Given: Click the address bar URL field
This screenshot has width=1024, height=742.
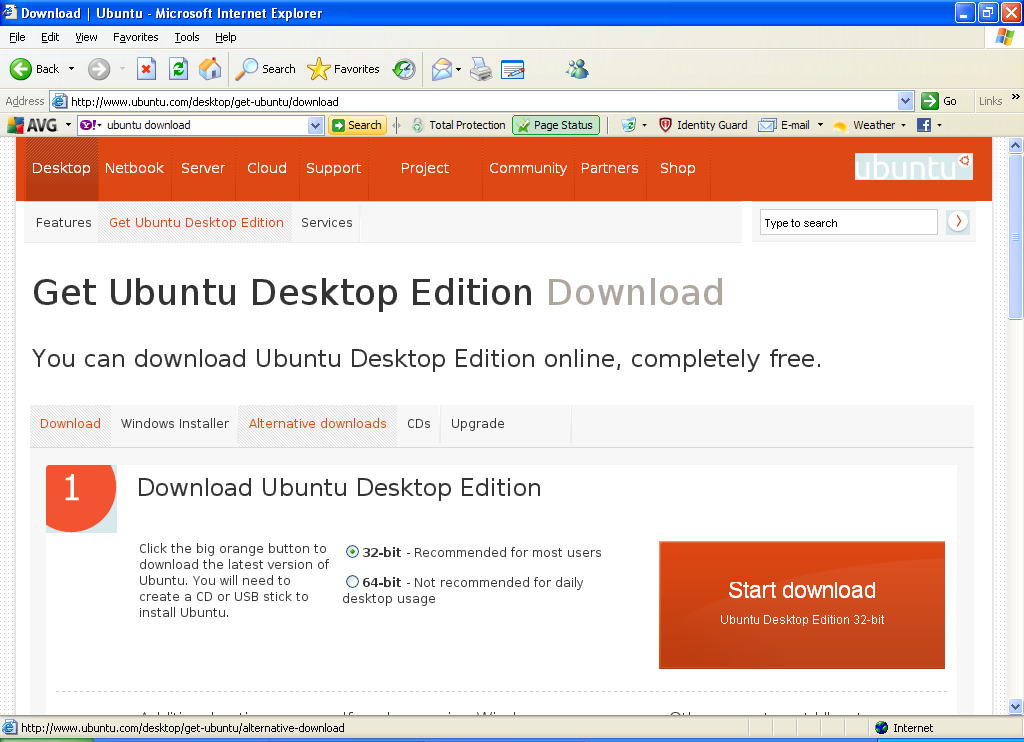Looking at the screenshot, I should (x=483, y=101).
